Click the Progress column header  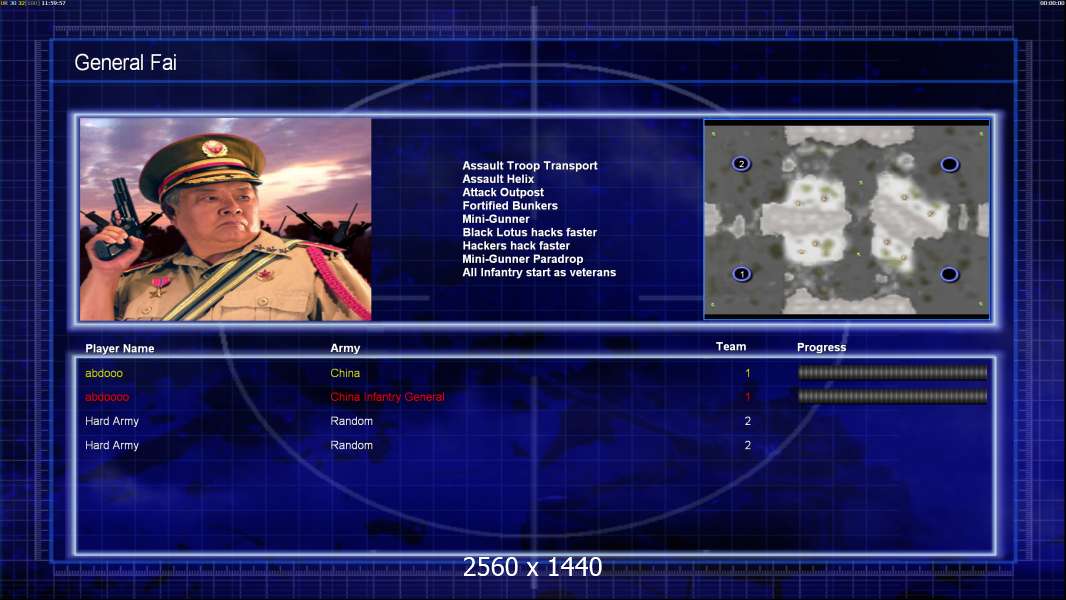pos(821,347)
